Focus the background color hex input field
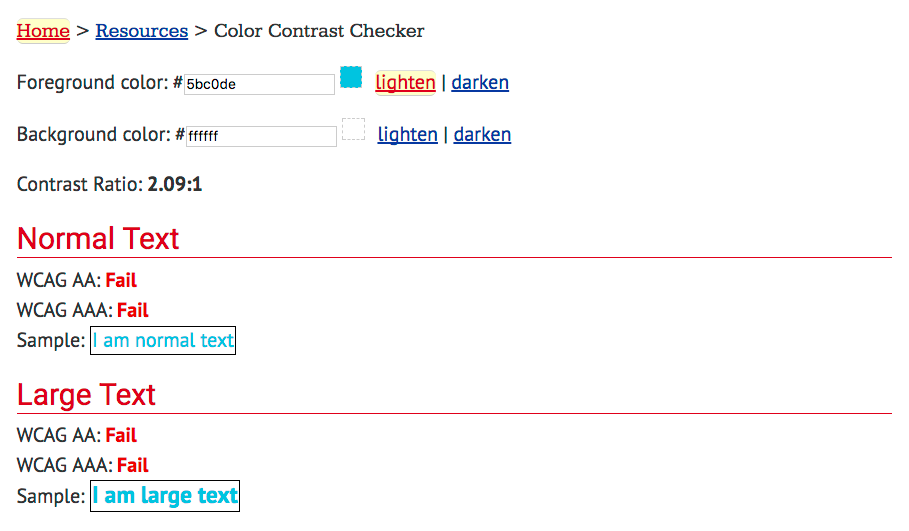This screenshot has height=531, width=909. pos(262,136)
